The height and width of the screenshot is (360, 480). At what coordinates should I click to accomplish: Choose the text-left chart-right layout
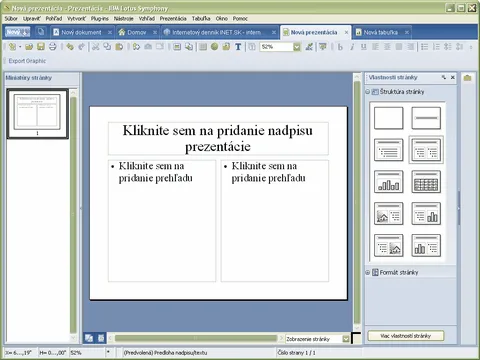[x=426, y=214]
